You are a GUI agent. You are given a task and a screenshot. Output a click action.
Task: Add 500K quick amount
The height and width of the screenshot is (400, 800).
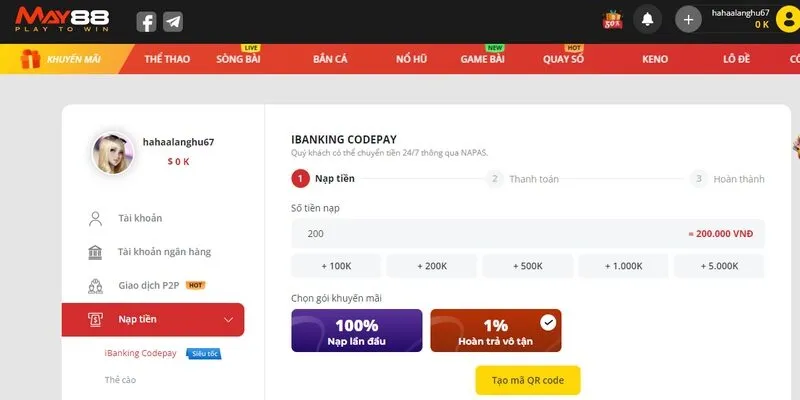coord(527,266)
